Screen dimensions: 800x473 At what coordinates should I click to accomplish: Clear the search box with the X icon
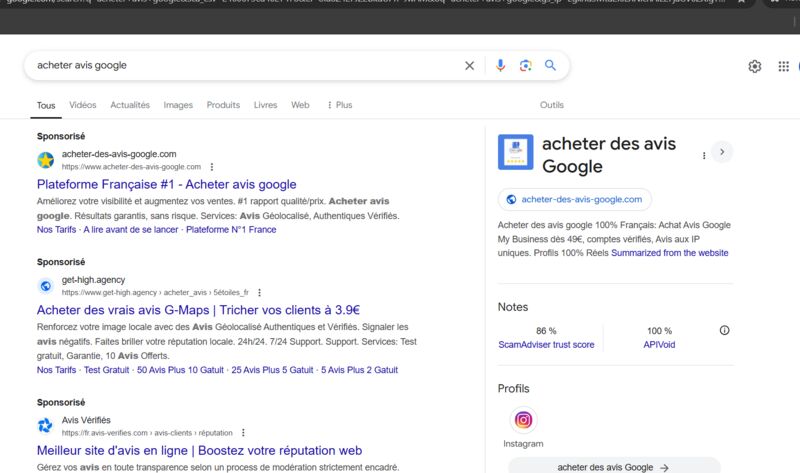(x=469, y=65)
